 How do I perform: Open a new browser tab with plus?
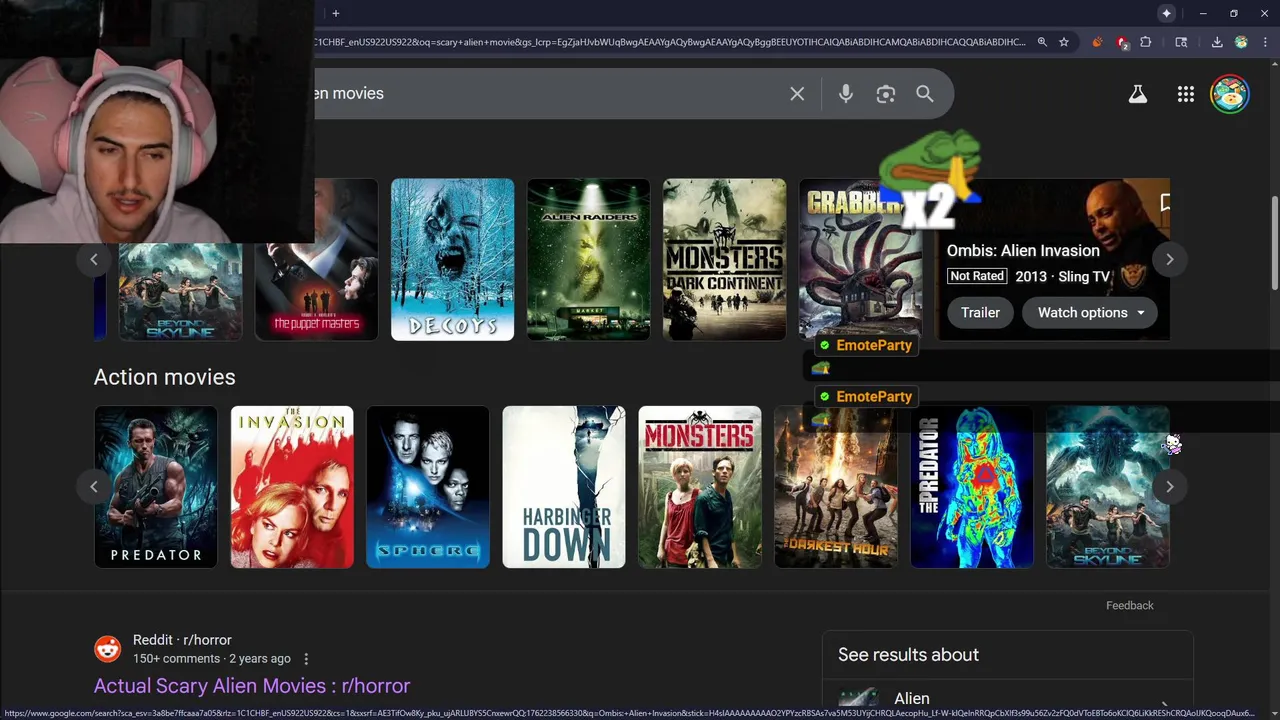coord(336,13)
